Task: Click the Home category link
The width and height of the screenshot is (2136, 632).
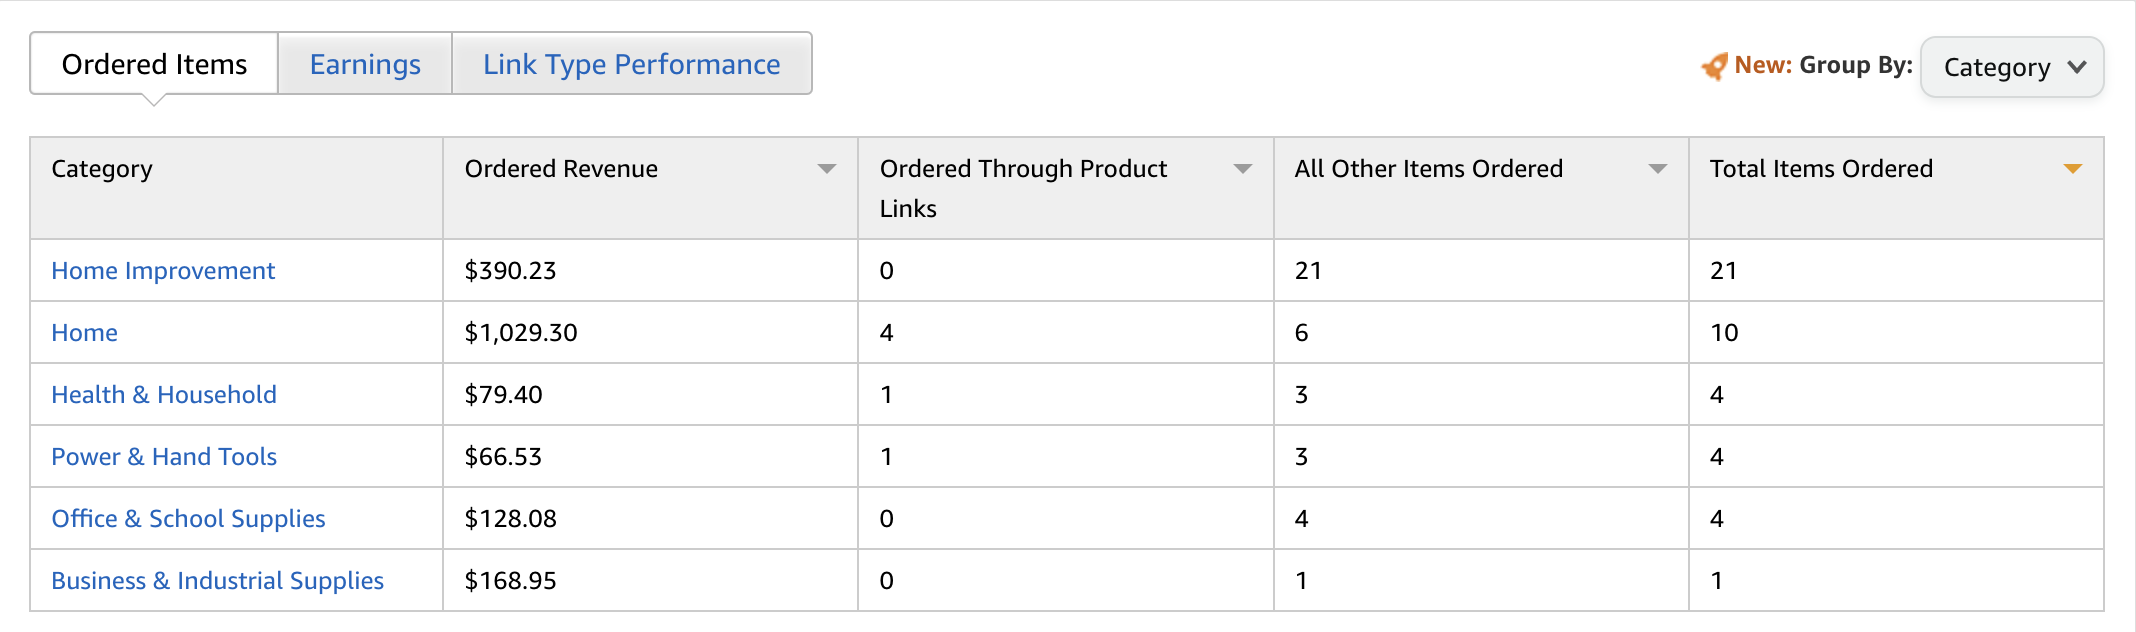Action: [85, 333]
